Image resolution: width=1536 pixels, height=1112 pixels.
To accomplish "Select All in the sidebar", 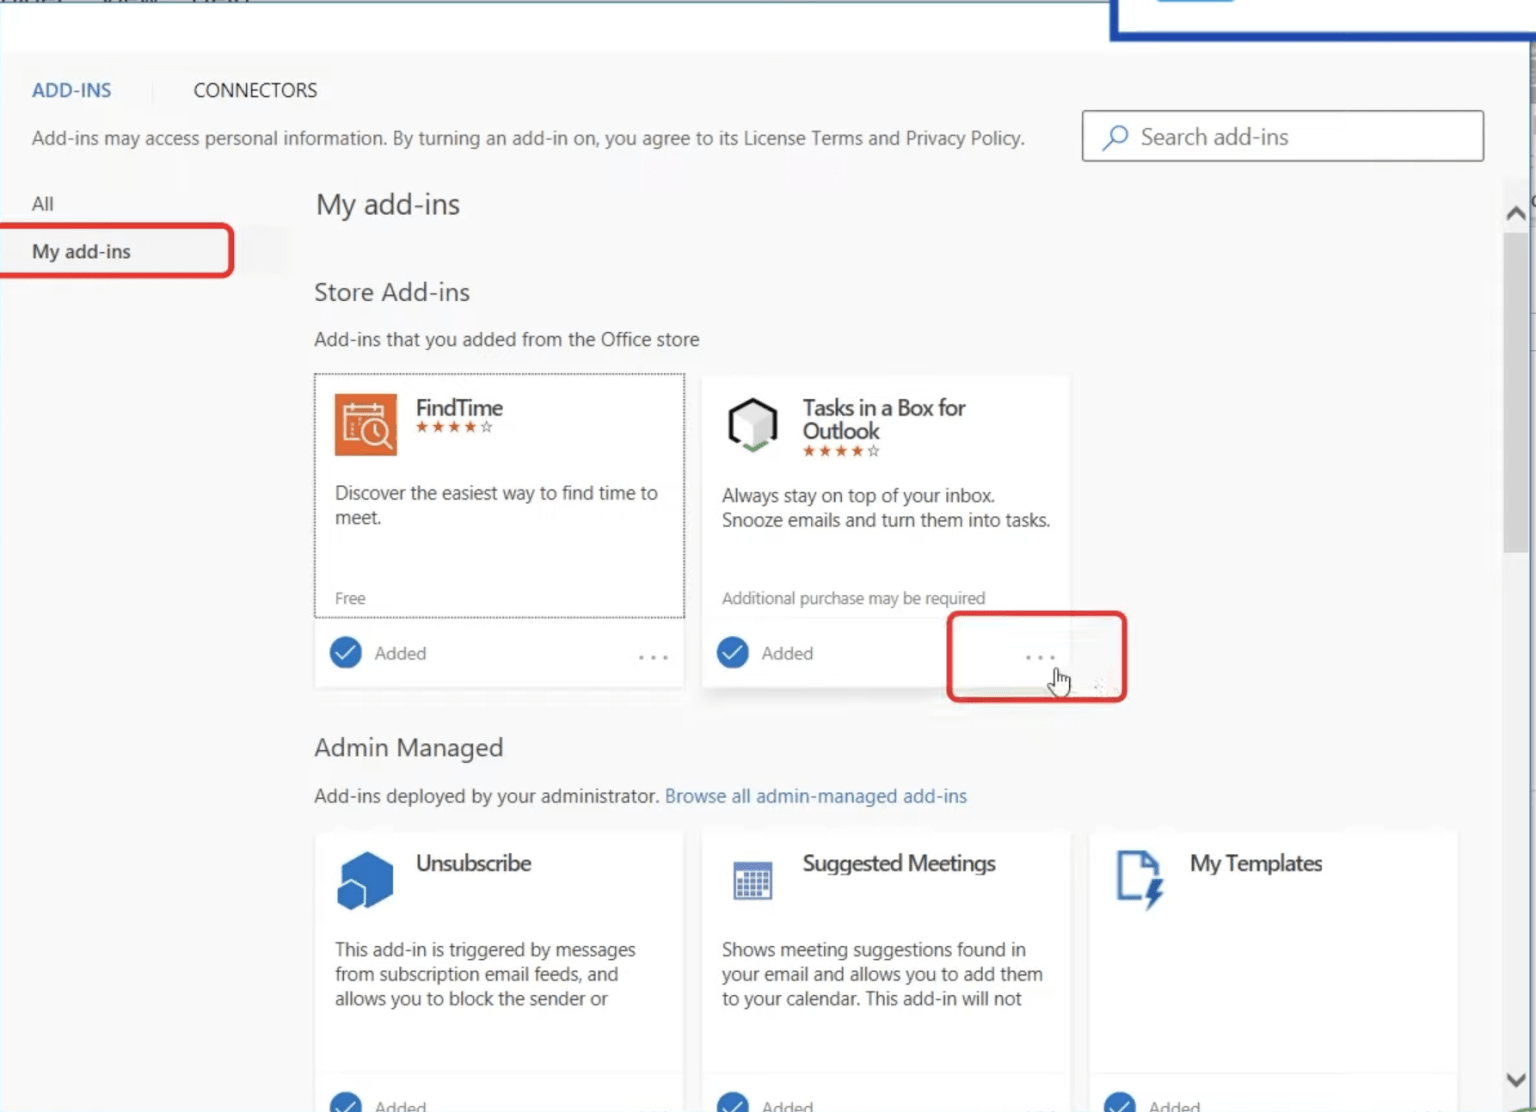I will coord(43,203).
